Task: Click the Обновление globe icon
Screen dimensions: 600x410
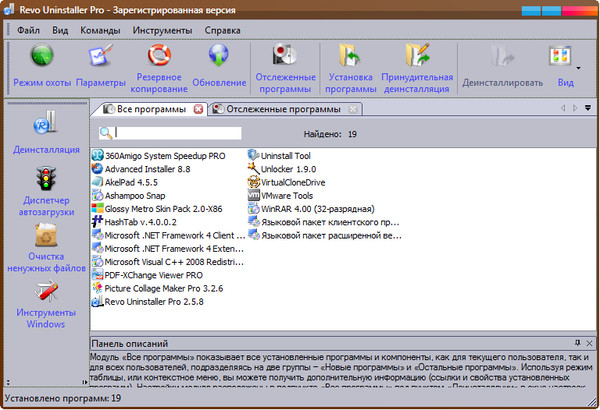Action: tap(218, 57)
